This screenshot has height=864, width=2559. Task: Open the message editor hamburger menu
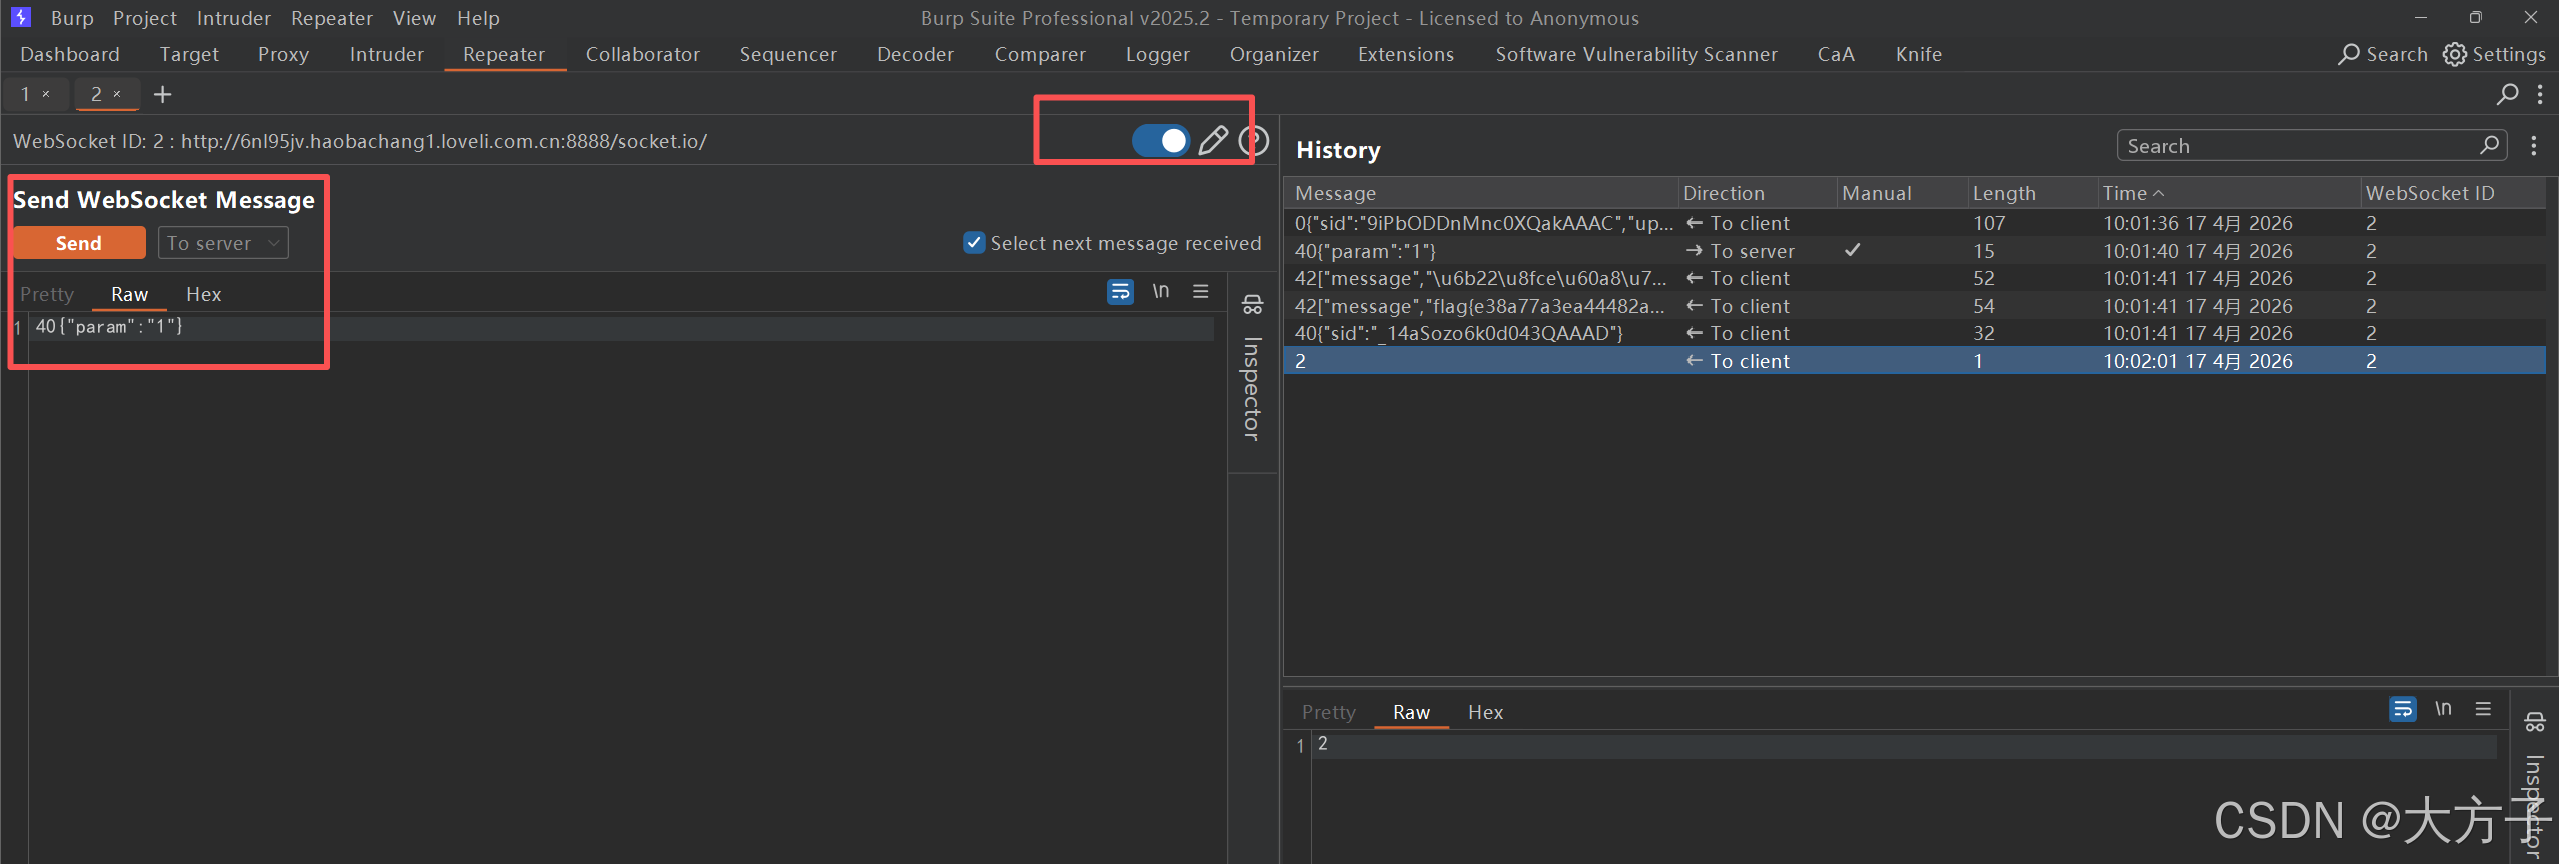[x=1201, y=291]
